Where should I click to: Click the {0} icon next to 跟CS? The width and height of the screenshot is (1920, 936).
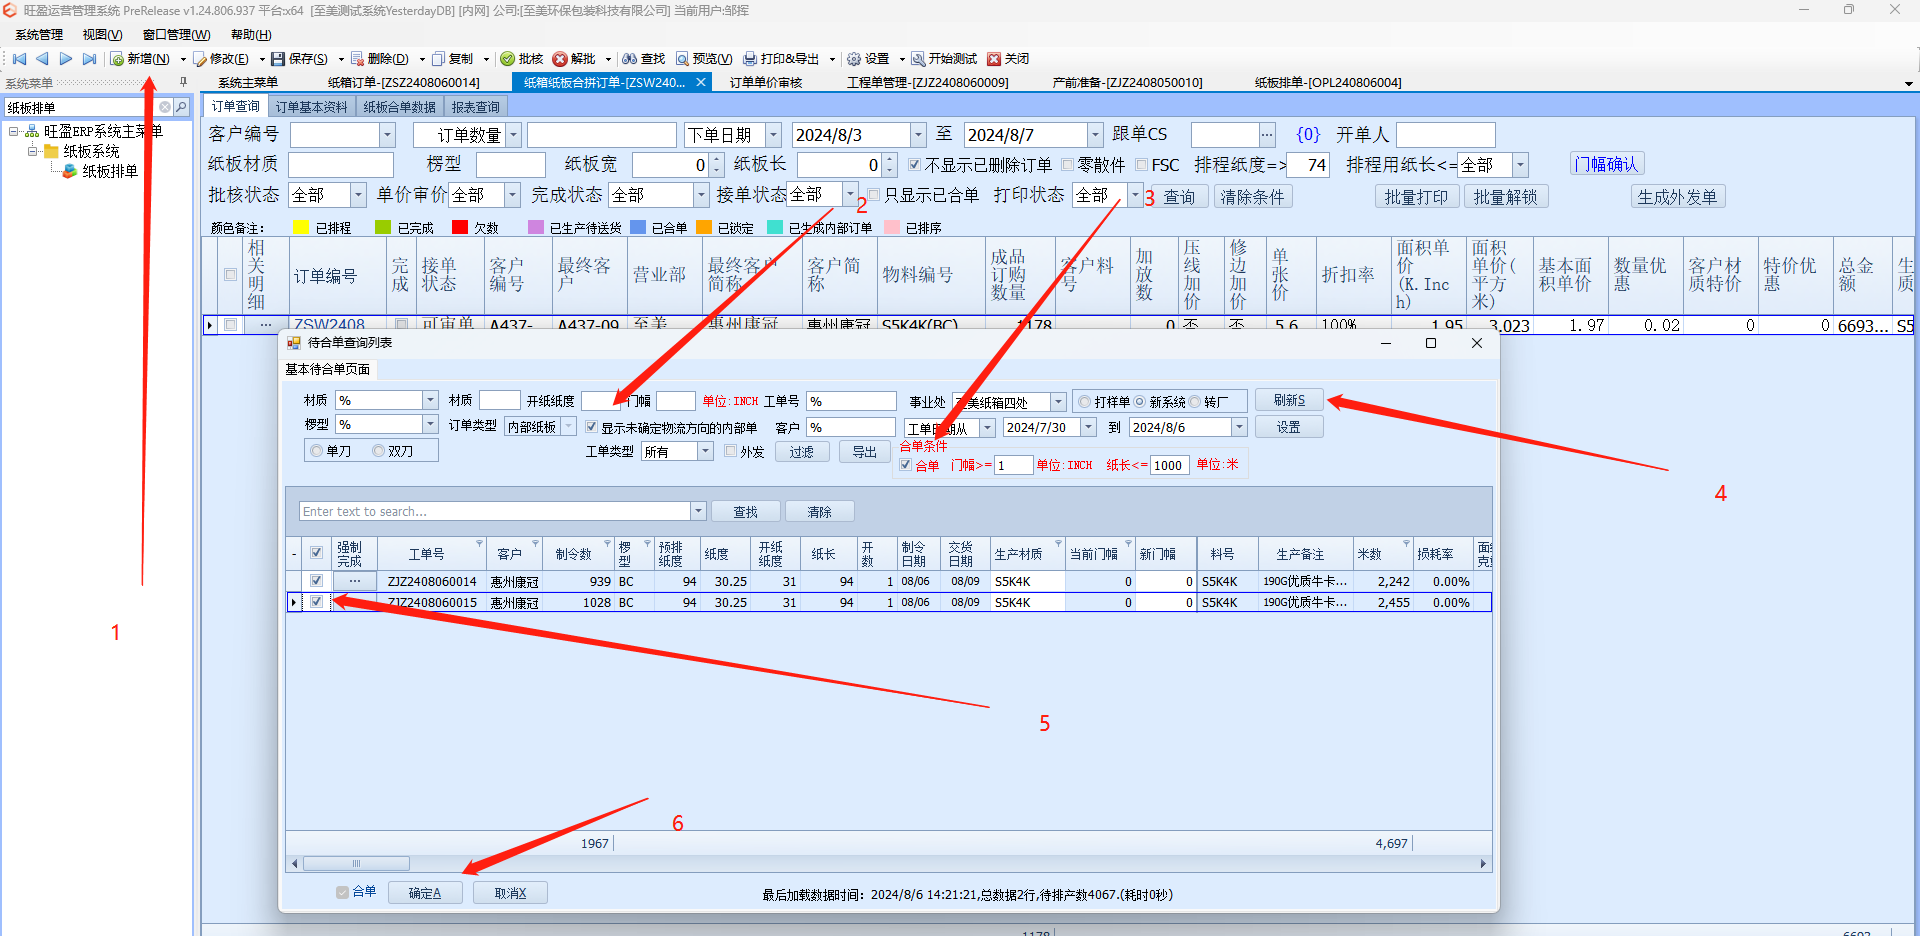(x=1308, y=134)
